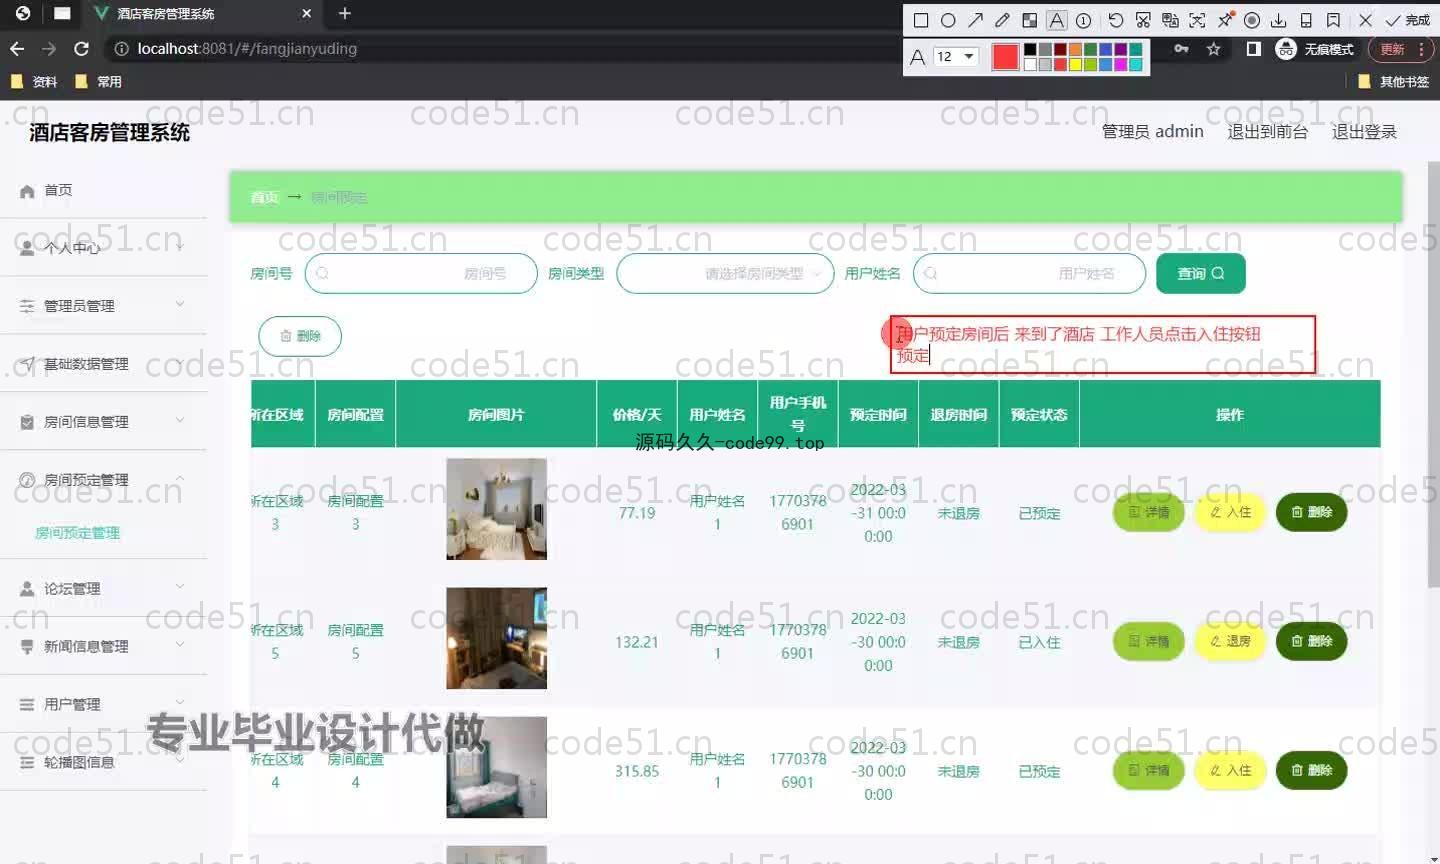The height and width of the screenshot is (864, 1440).
Task: Open 详情 for the 77.19 price row
Action: [1149, 512]
